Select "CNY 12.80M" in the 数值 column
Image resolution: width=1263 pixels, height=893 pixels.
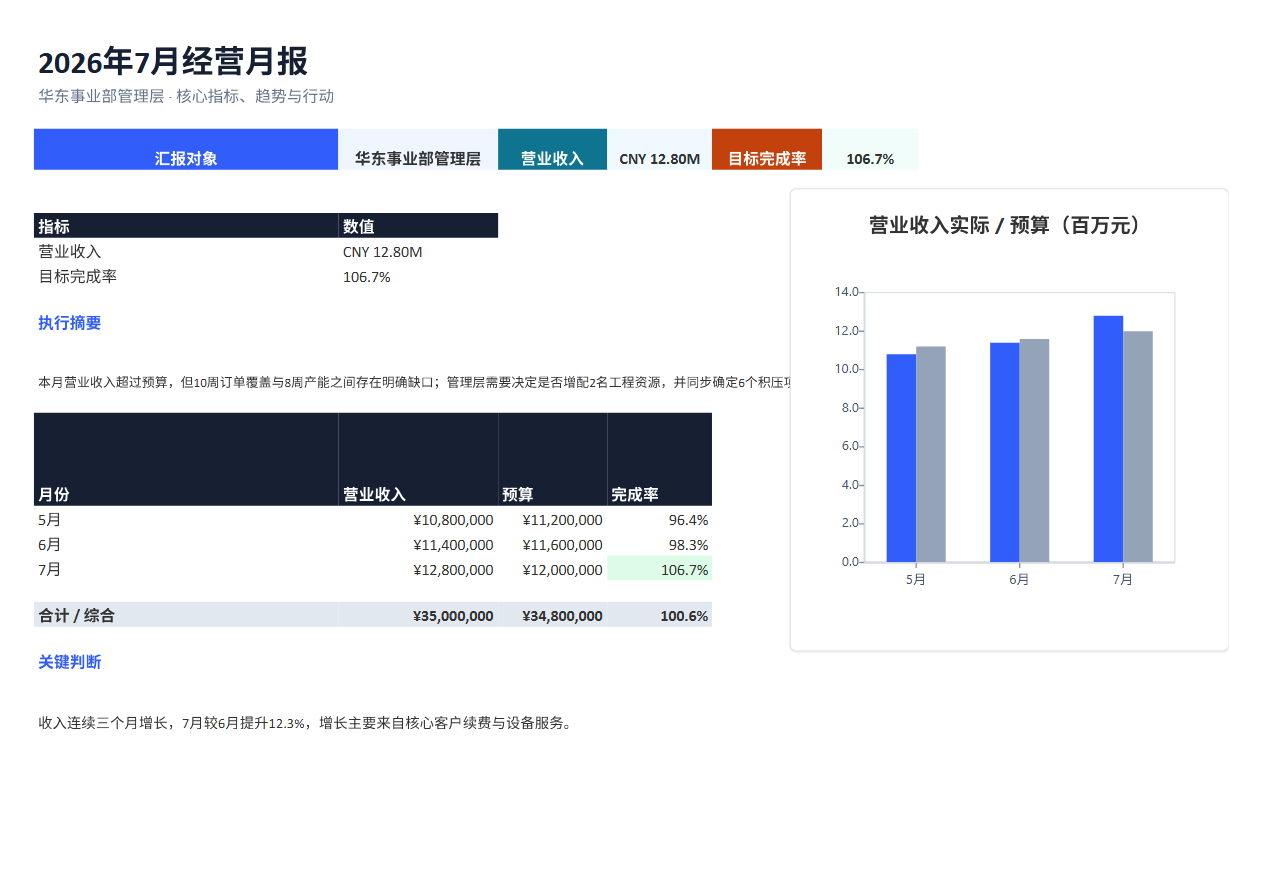[418, 252]
